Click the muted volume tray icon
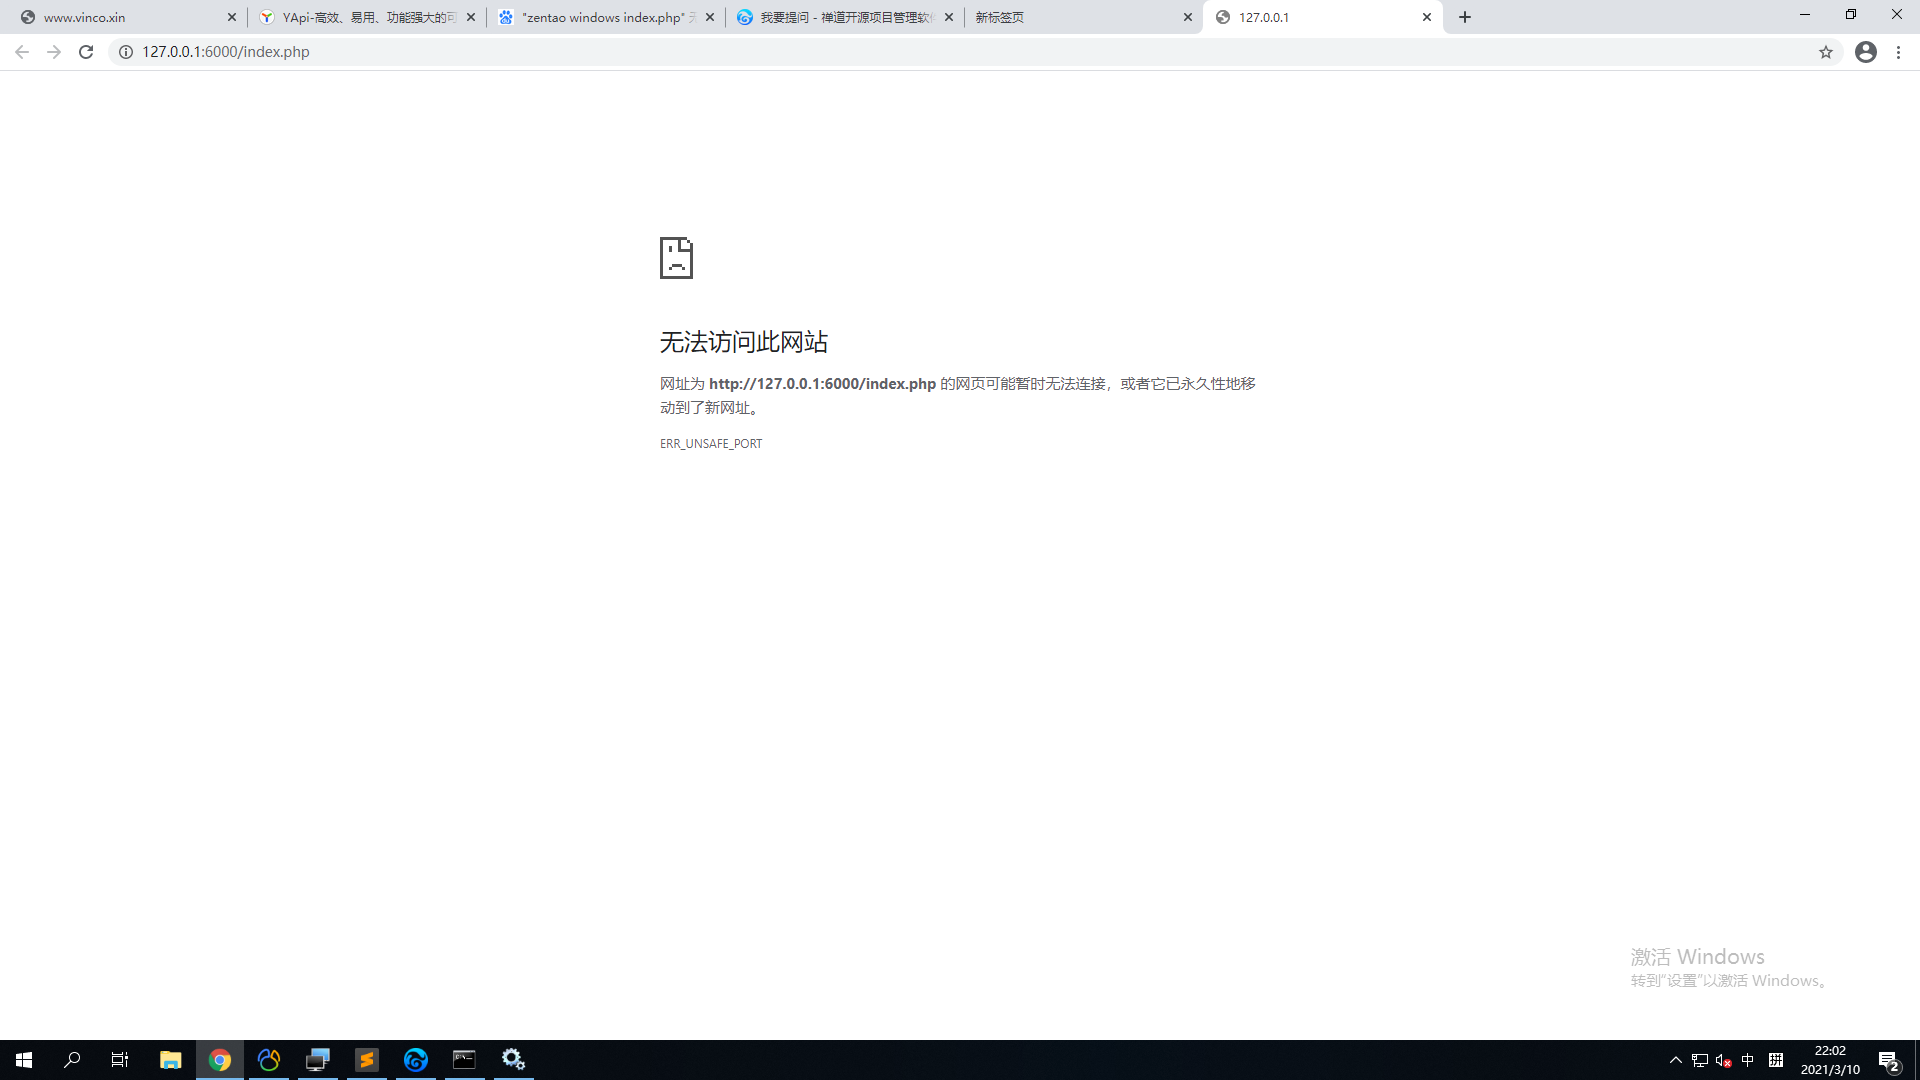Image resolution: width=1920 pixels, height=1080 pixels. [x=1723, y=1060]
